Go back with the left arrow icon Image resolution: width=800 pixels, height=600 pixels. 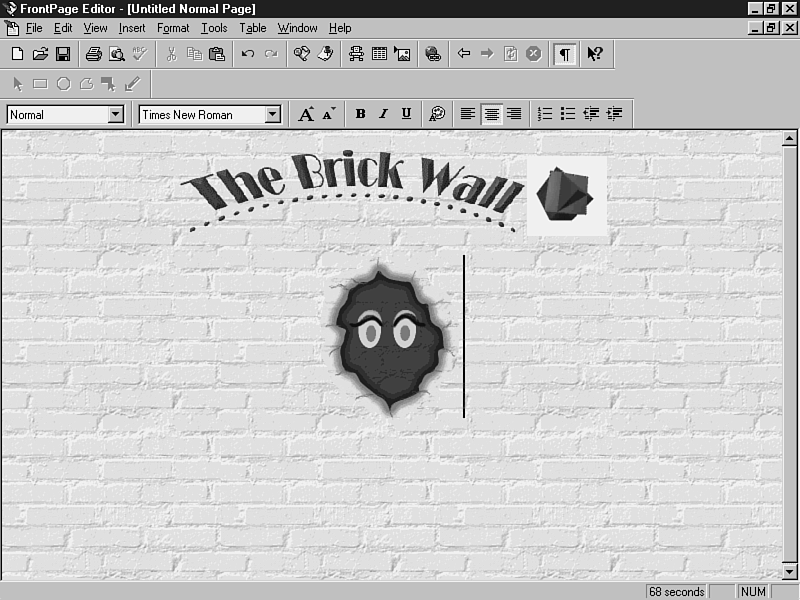[464, 54]
